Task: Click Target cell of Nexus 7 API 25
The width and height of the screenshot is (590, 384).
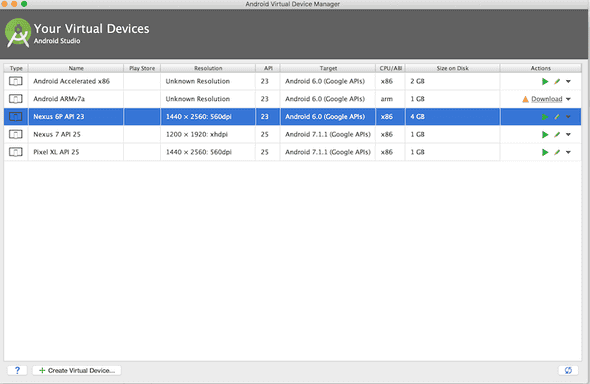Action: (328, 134)
